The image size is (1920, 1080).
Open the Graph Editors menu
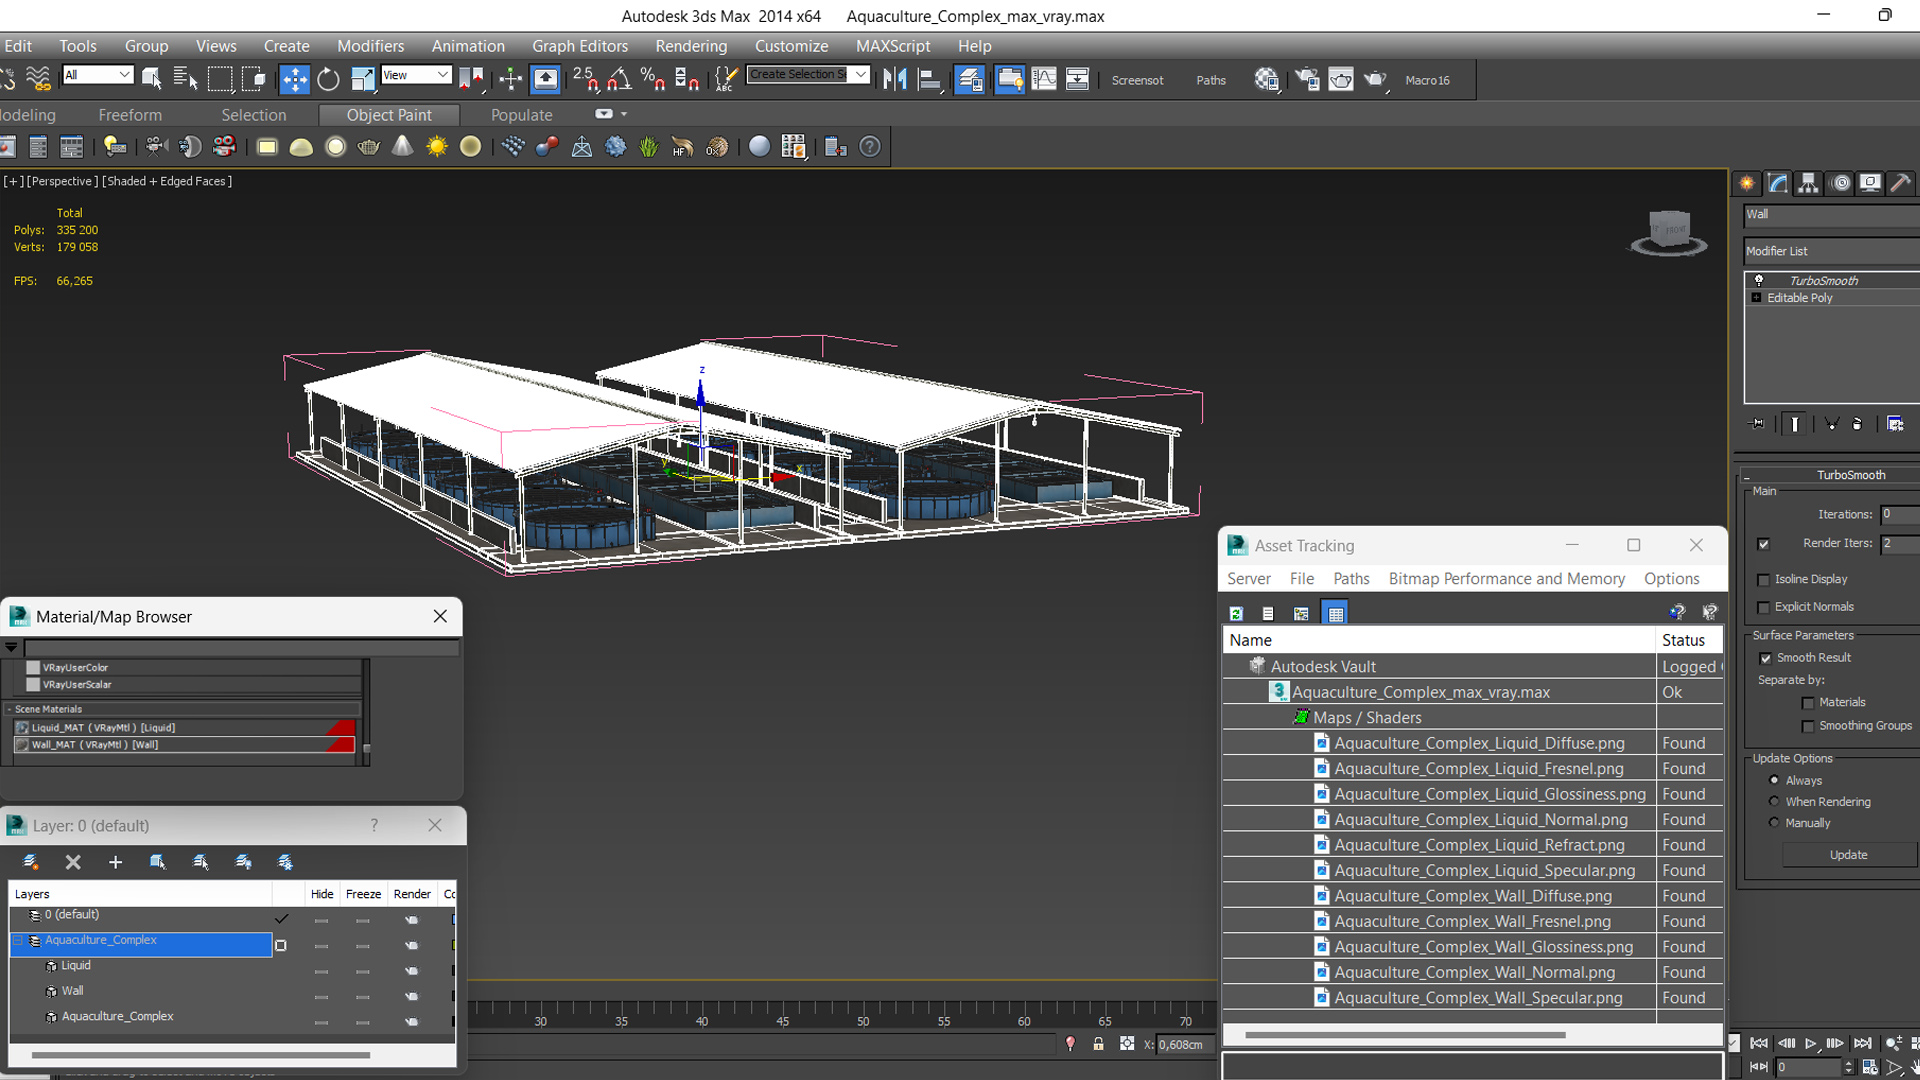point(580,46)
